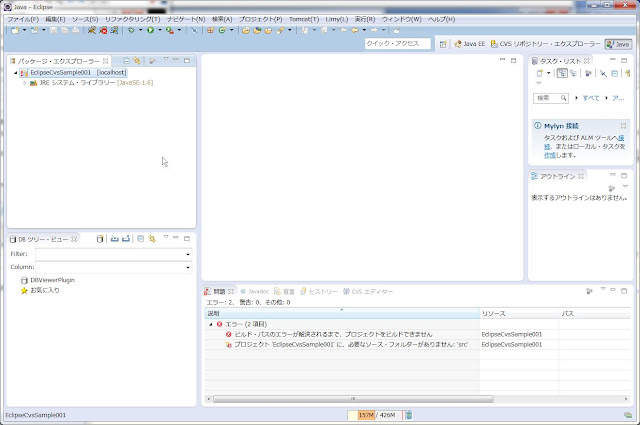This screenshot has height=425, width=640.
Task: Click the Run External Tools icon
Action: click(x=170, y=30)
